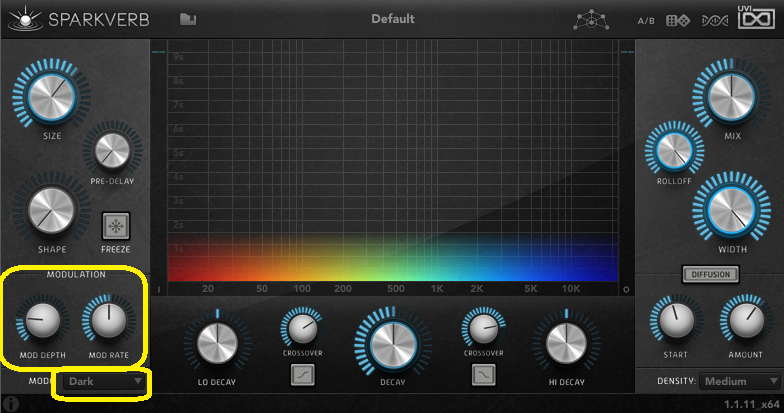Open the Mode dropdown showing Dark
This screenshot has width=784, height=413.
[104, 381]
